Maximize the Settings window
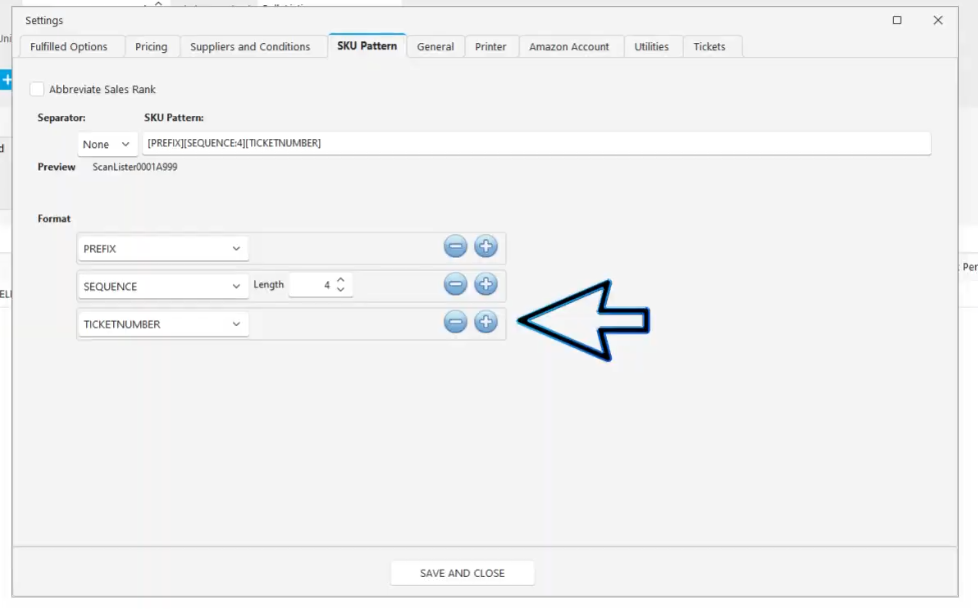This screenshot has height=609, width=978. pos(897,20)
